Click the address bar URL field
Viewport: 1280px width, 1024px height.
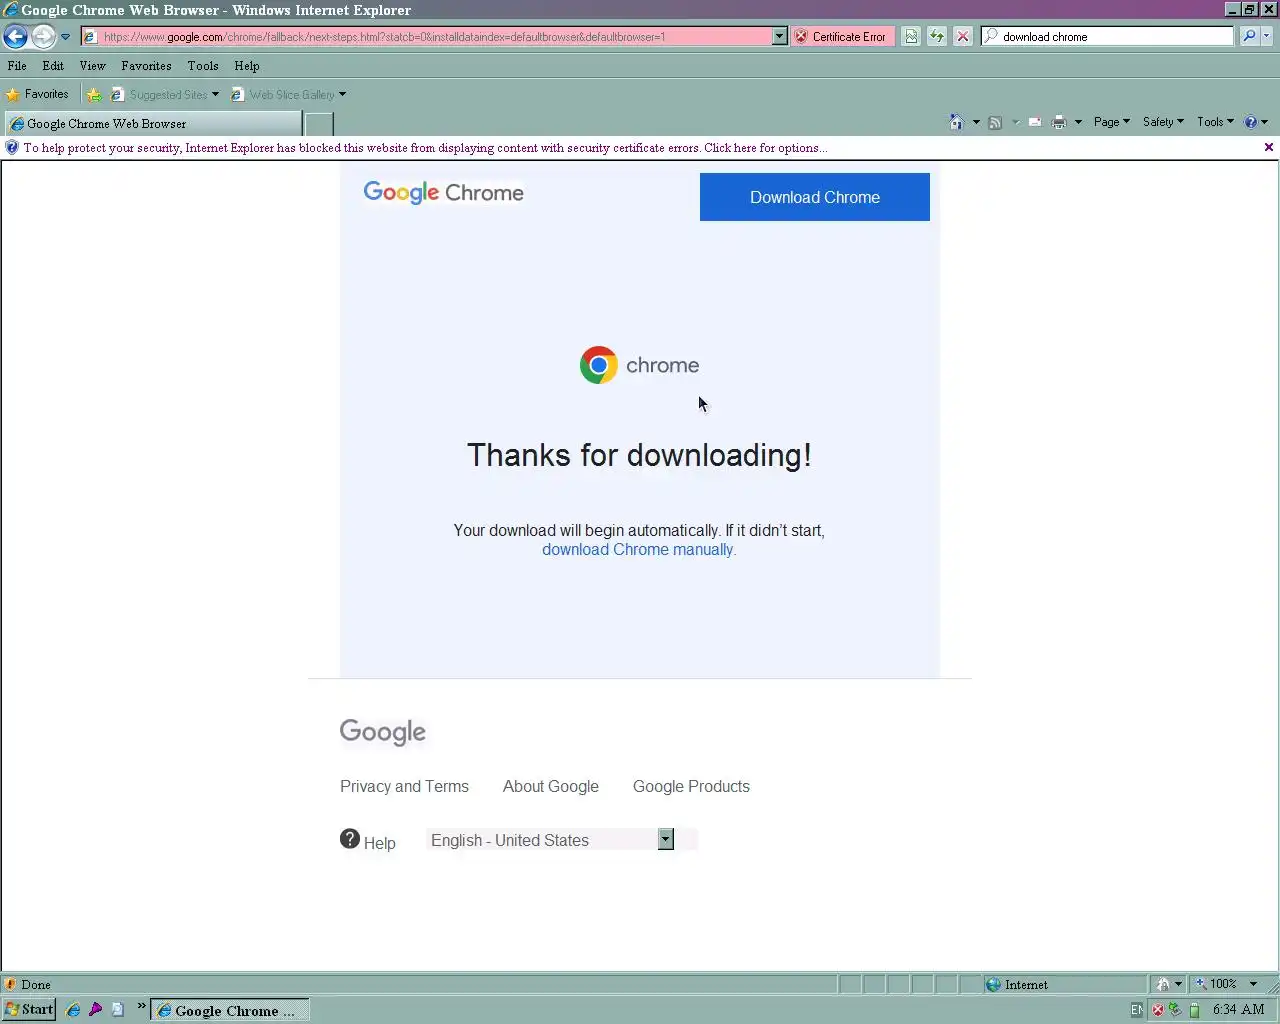click(434, 37)
